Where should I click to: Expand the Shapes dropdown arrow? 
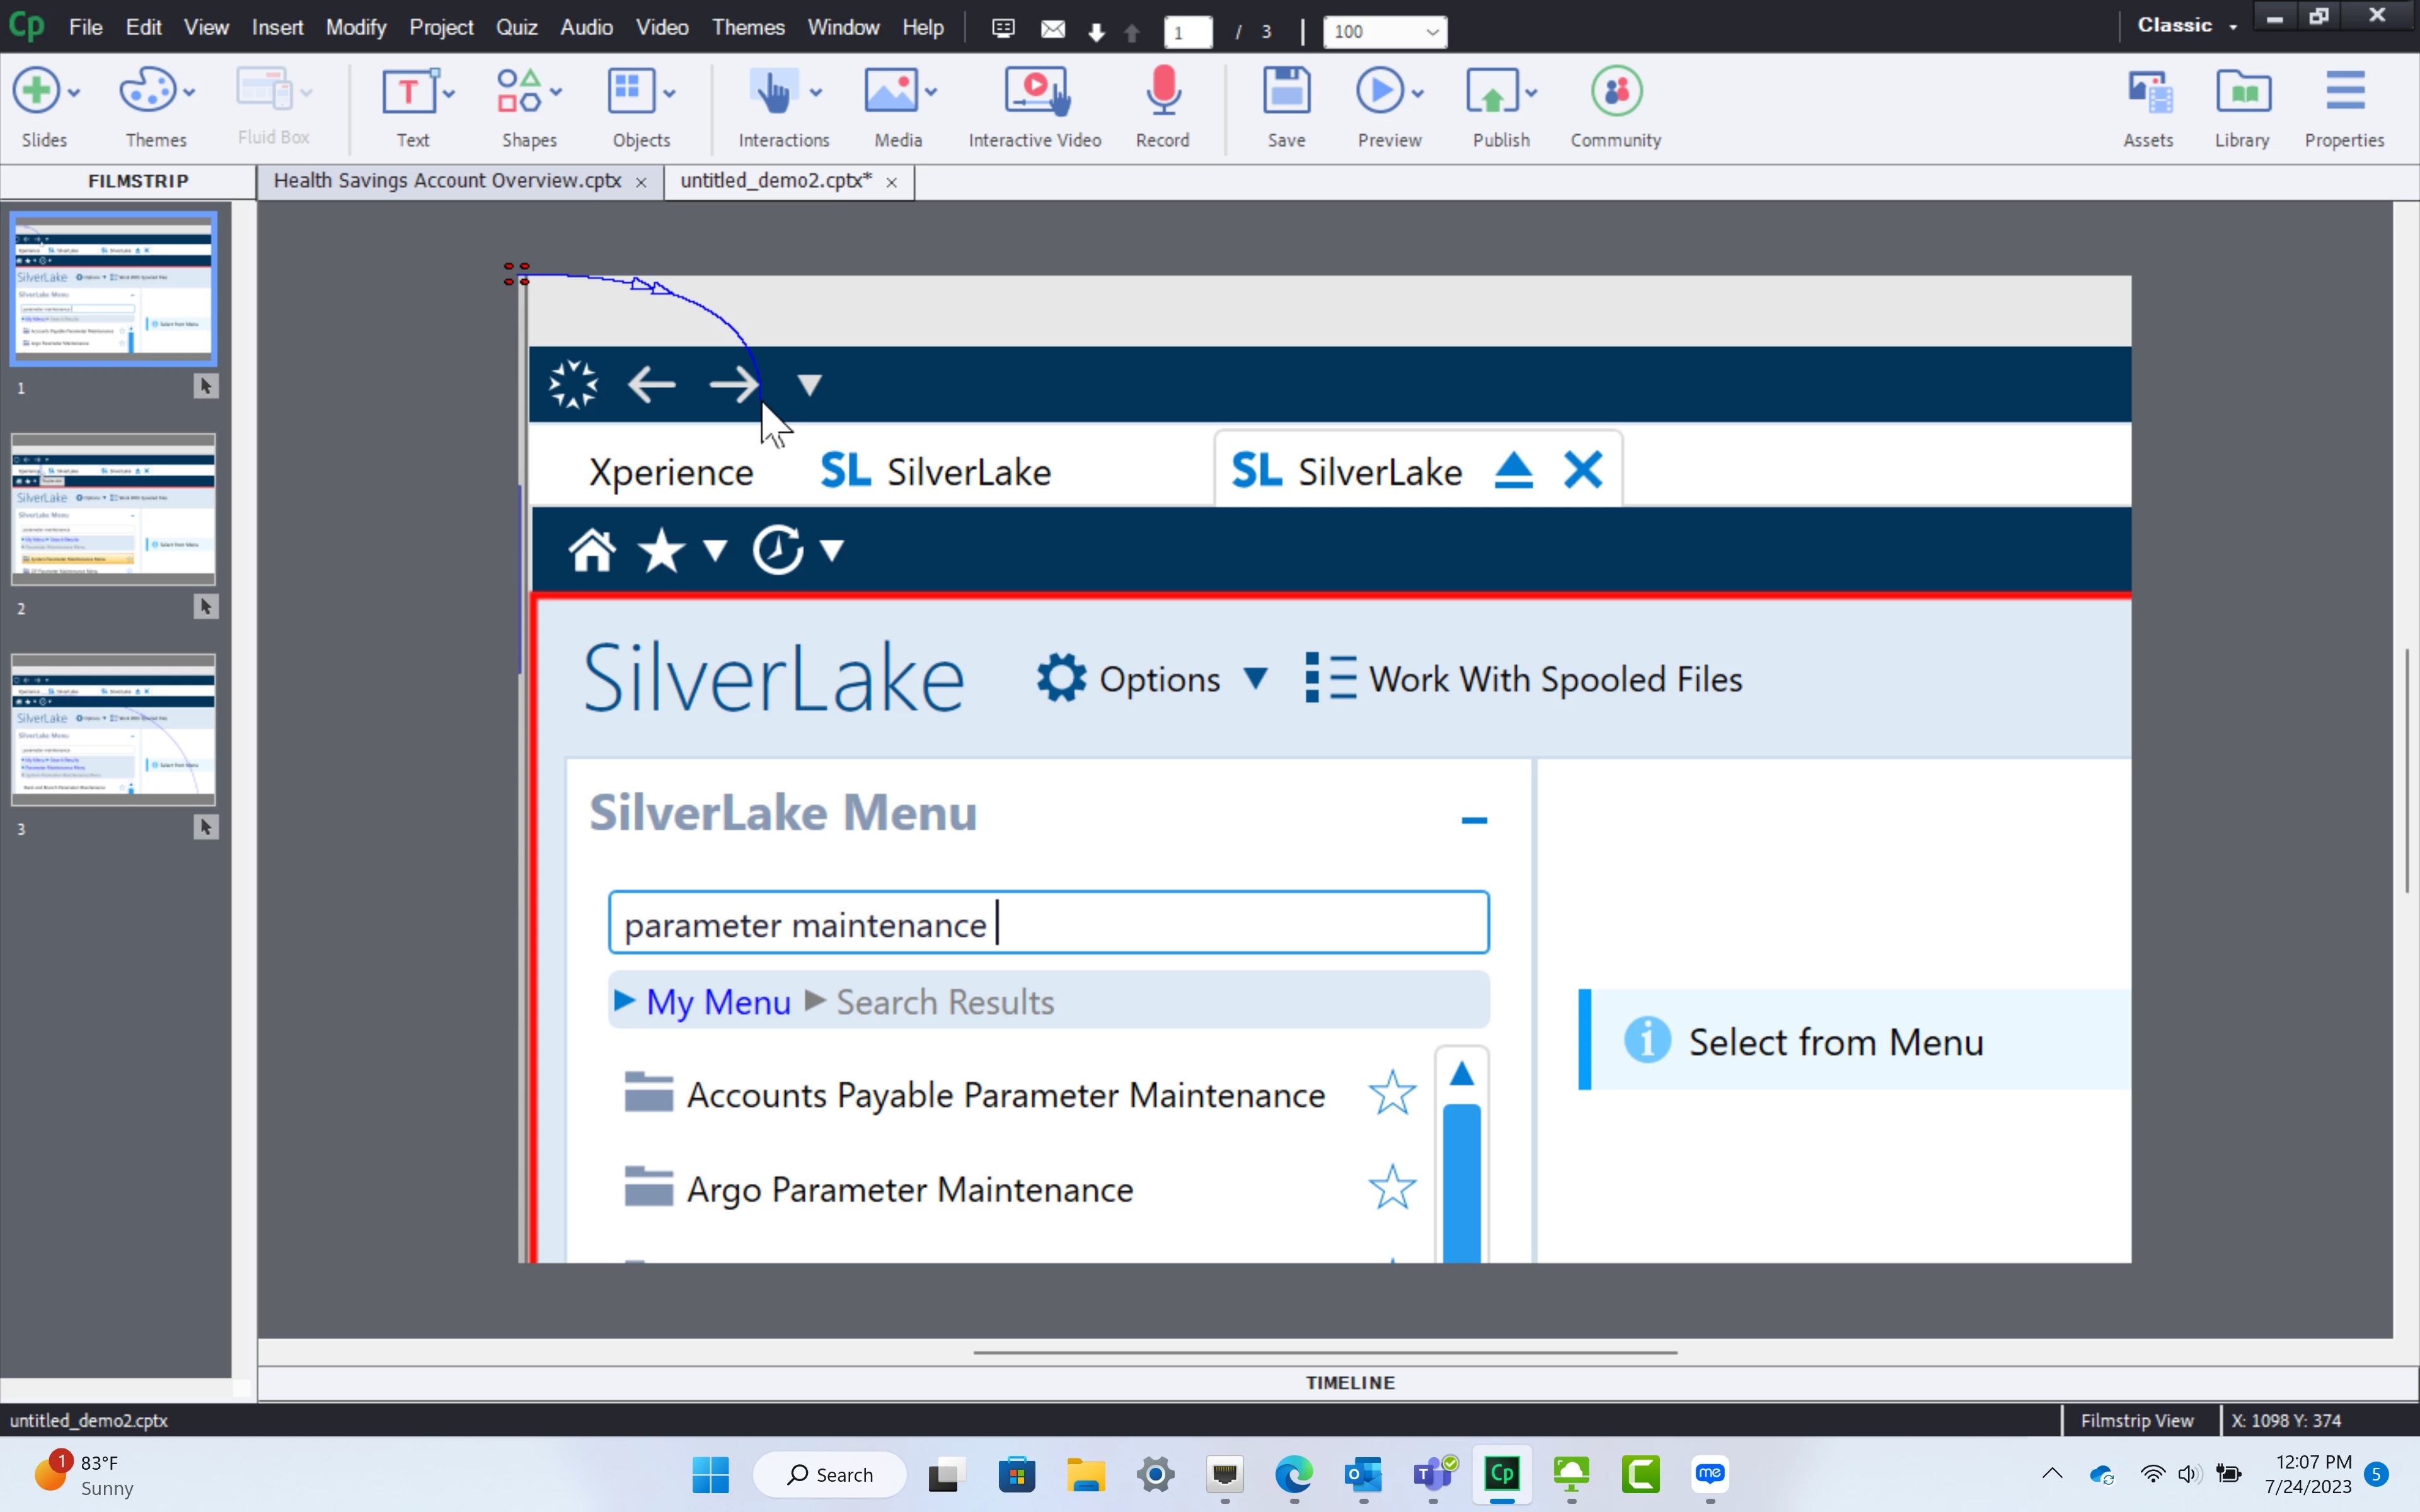[556, 93]
